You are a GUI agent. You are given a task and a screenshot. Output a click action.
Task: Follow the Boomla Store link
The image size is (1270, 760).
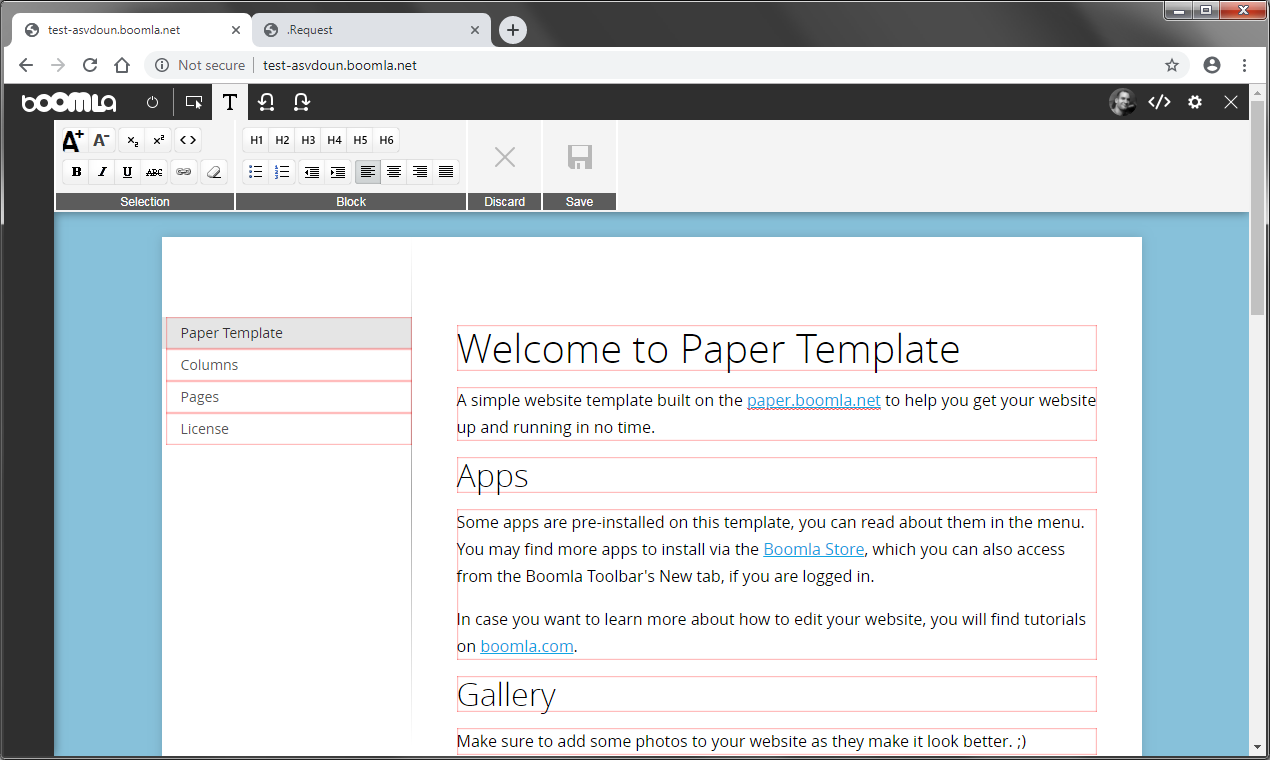[x=813, y=549]
